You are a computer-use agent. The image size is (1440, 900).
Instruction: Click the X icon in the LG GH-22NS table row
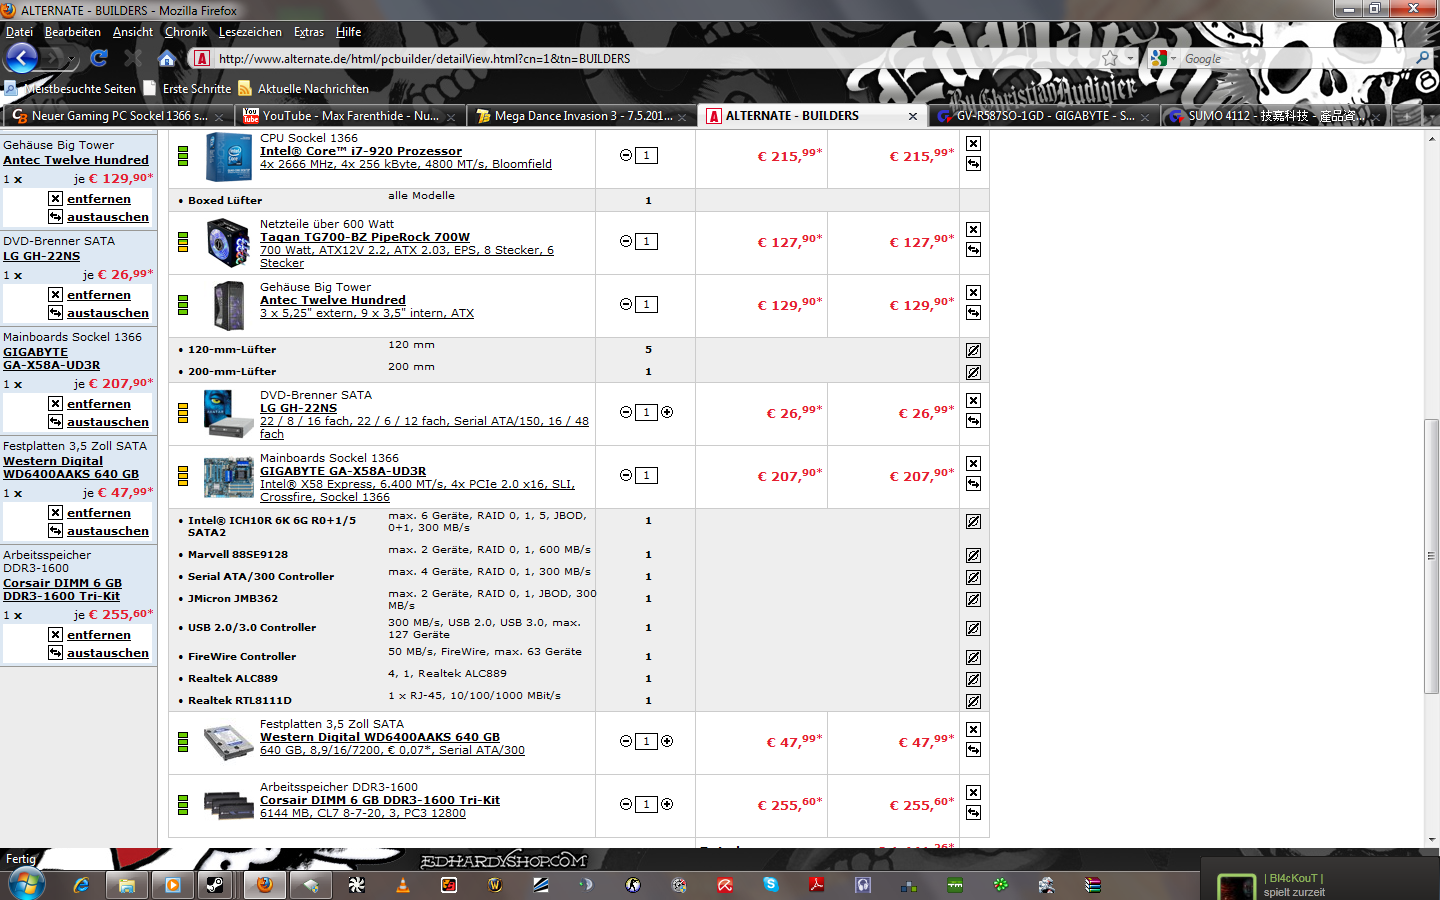pyautogui.click(x=973, y=401)
